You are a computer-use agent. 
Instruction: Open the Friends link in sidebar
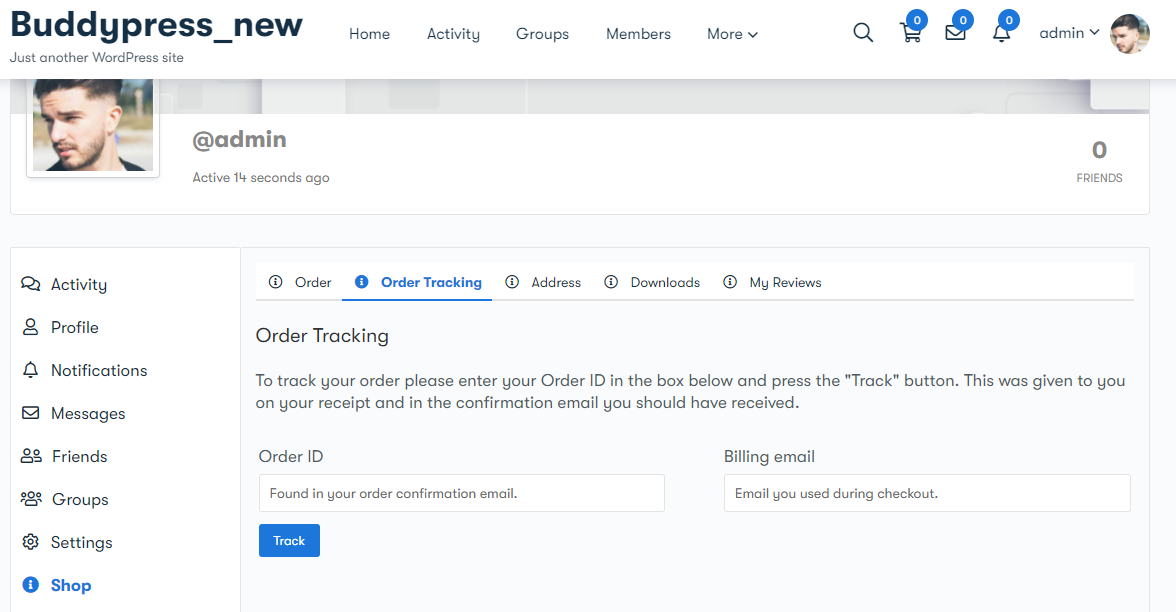click(80, 456)
